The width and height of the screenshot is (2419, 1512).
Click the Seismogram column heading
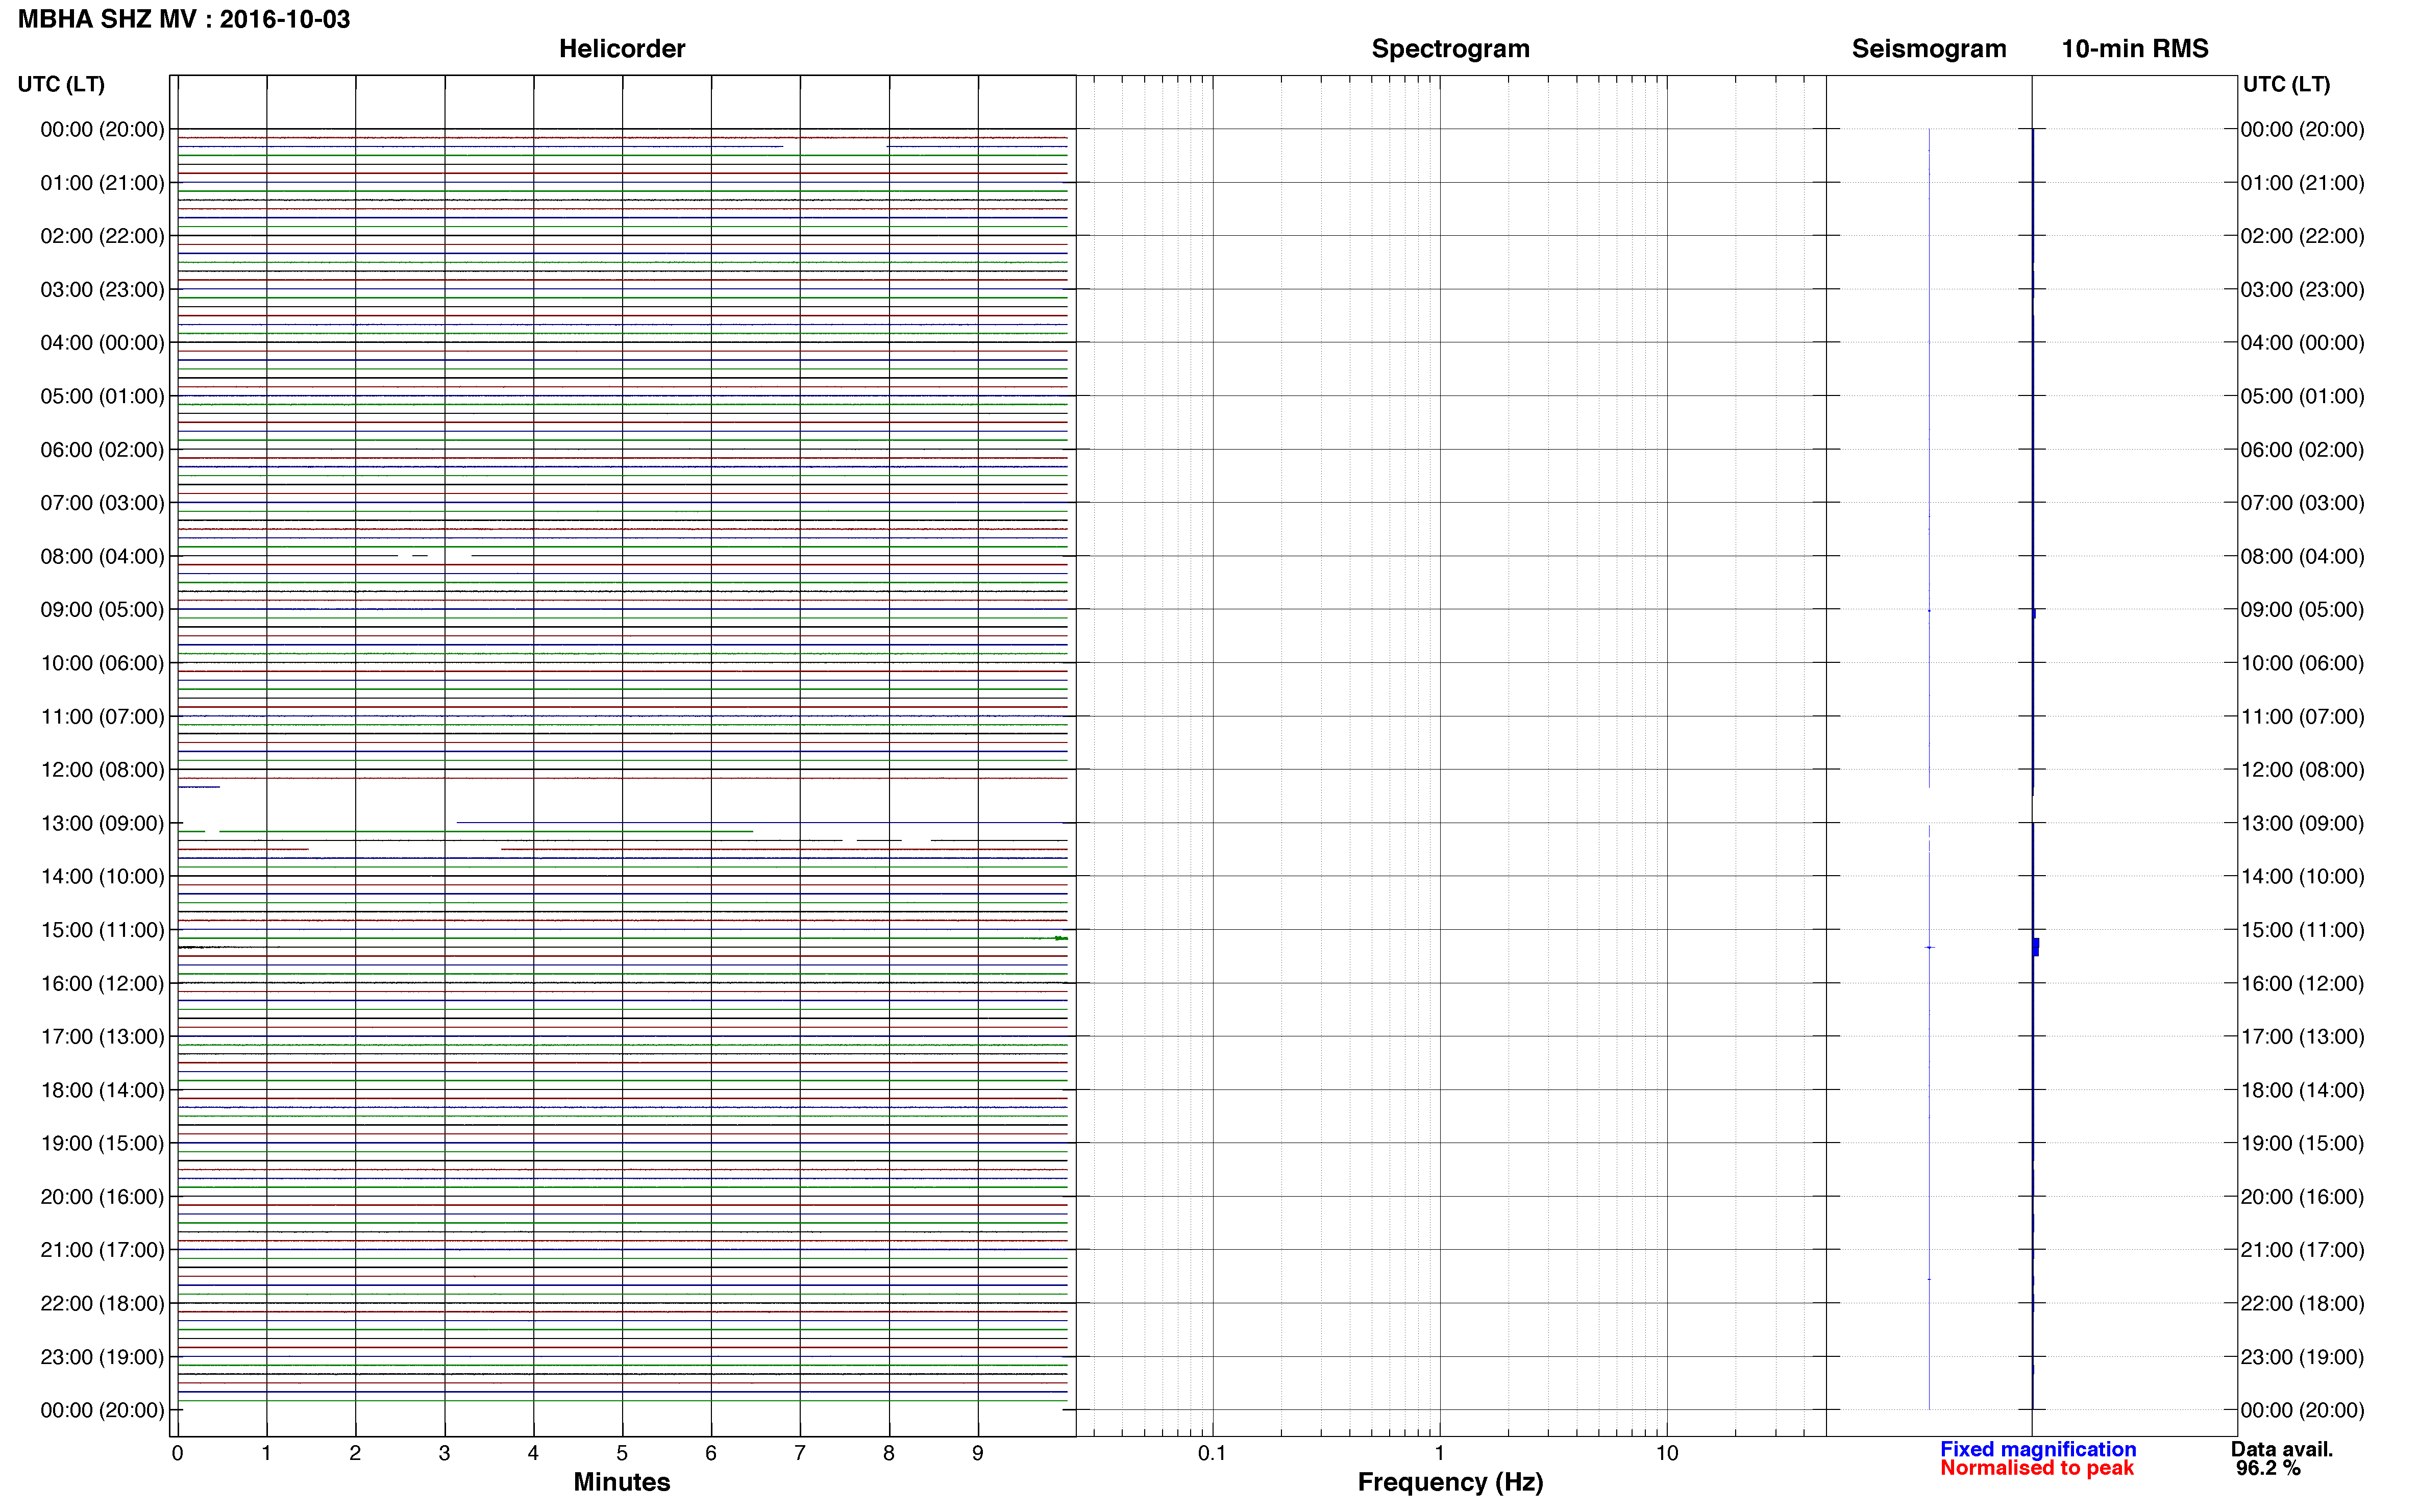[x=1929, y=49]
